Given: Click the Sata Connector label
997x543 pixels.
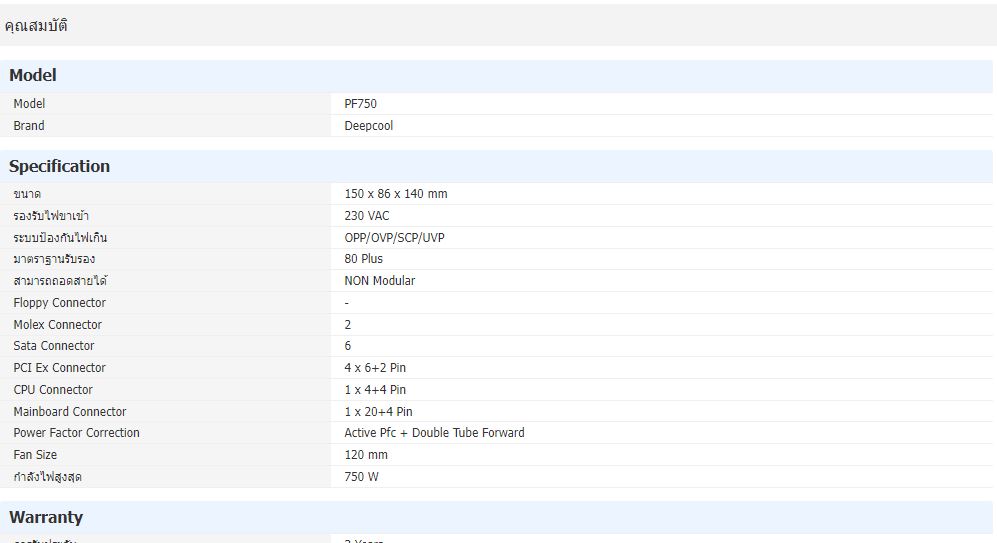Looking at the screenshot, I should coord(54,346).
